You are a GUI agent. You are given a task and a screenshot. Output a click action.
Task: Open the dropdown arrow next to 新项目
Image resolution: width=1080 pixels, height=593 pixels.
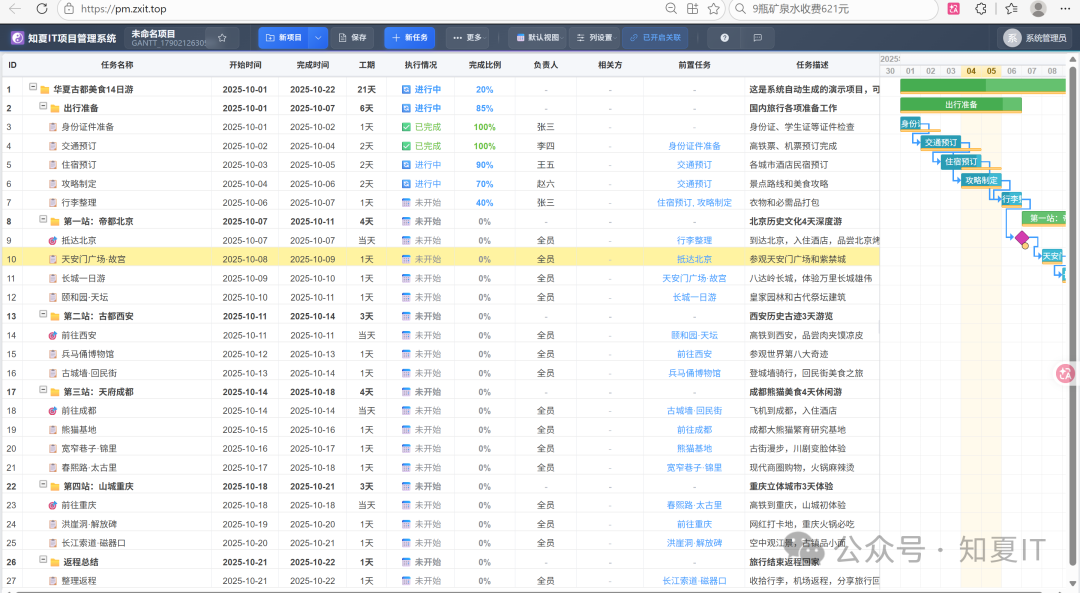tap(318, 38)
